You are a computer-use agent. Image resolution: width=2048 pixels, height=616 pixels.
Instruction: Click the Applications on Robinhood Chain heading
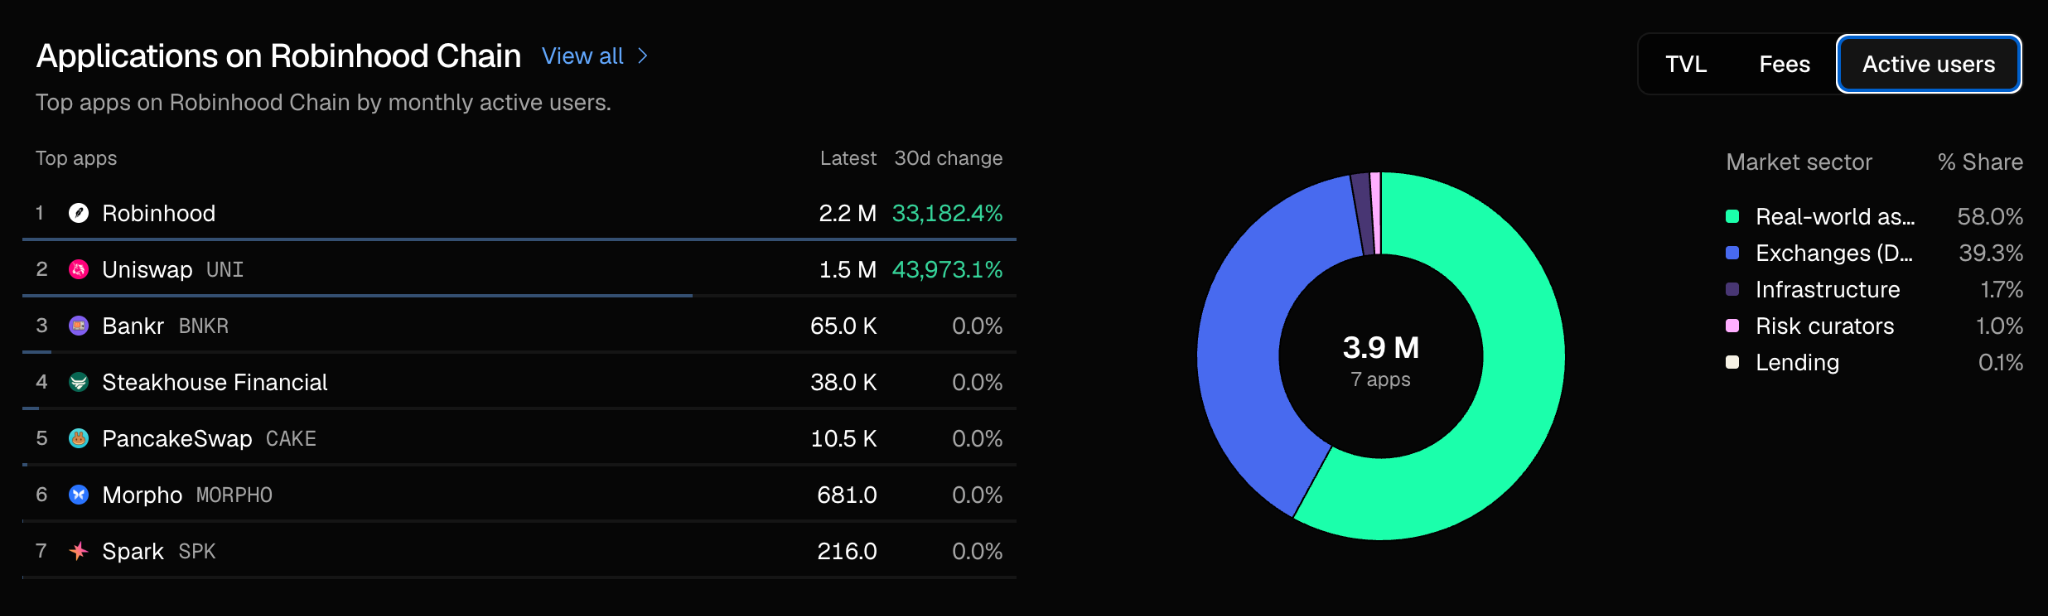click(x=279, y=56)
